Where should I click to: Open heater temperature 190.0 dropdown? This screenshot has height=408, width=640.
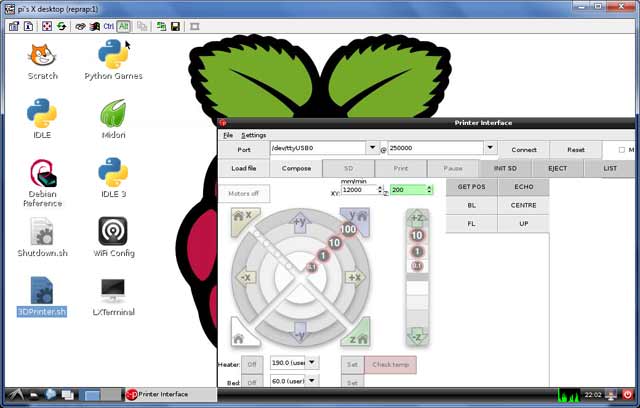(312, 362)
